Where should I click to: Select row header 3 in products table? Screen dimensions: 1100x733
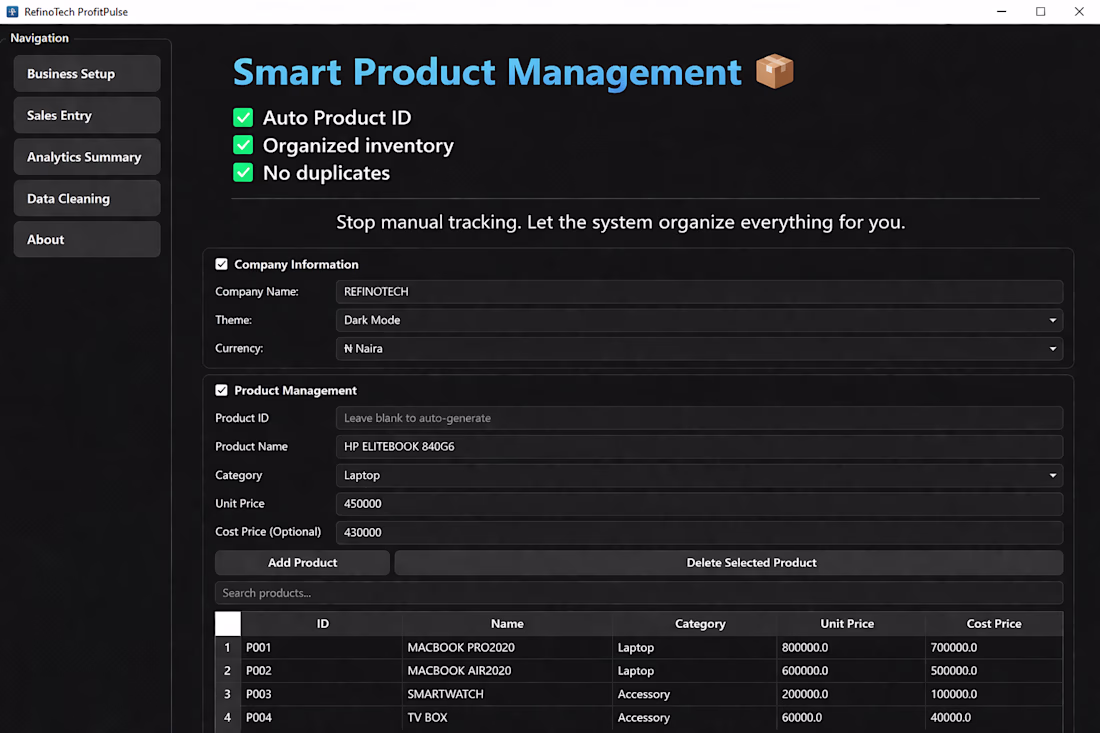(x=227, y=694)
